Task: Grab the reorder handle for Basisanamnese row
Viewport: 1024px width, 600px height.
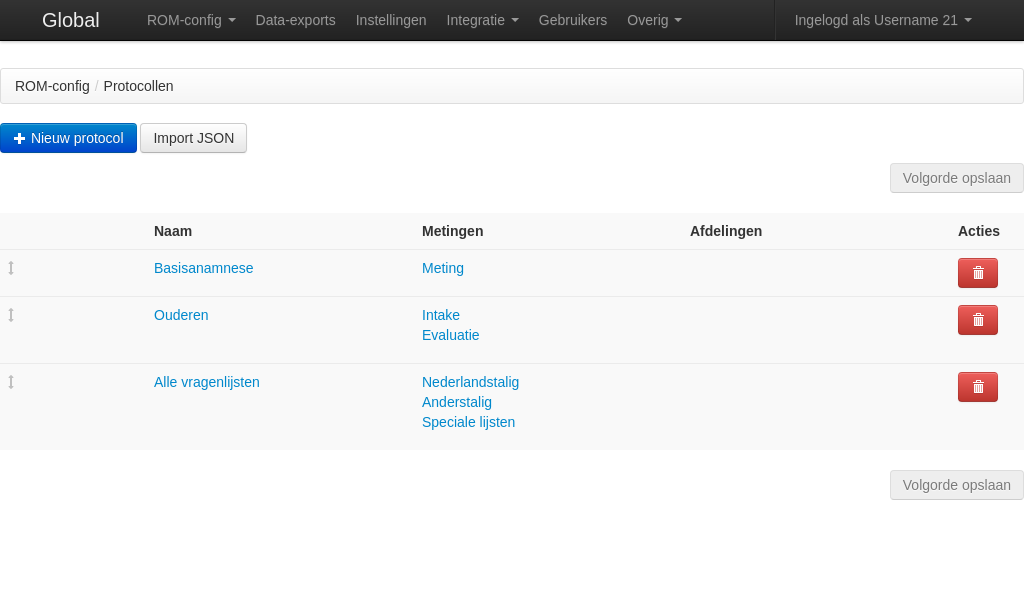Action: pos(11,268)
